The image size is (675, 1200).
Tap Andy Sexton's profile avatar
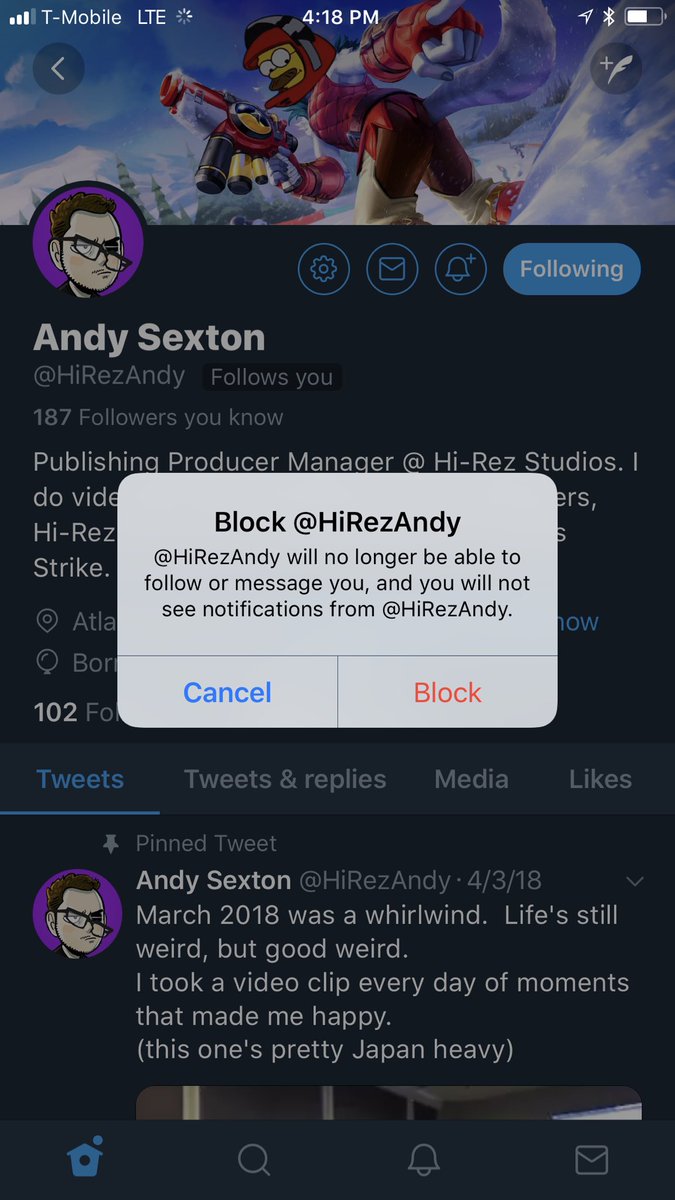[x=88, y=241]
